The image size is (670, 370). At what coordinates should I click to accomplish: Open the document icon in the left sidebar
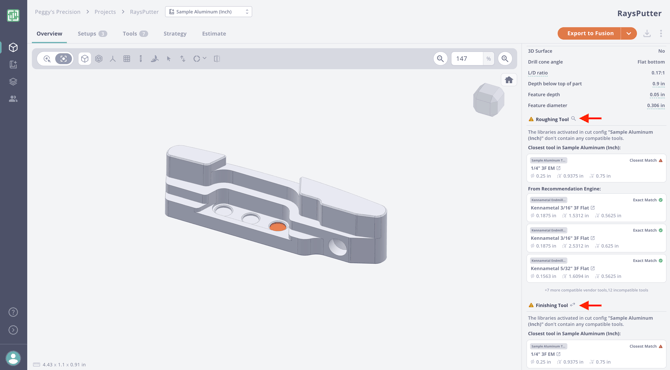(13, 65)
